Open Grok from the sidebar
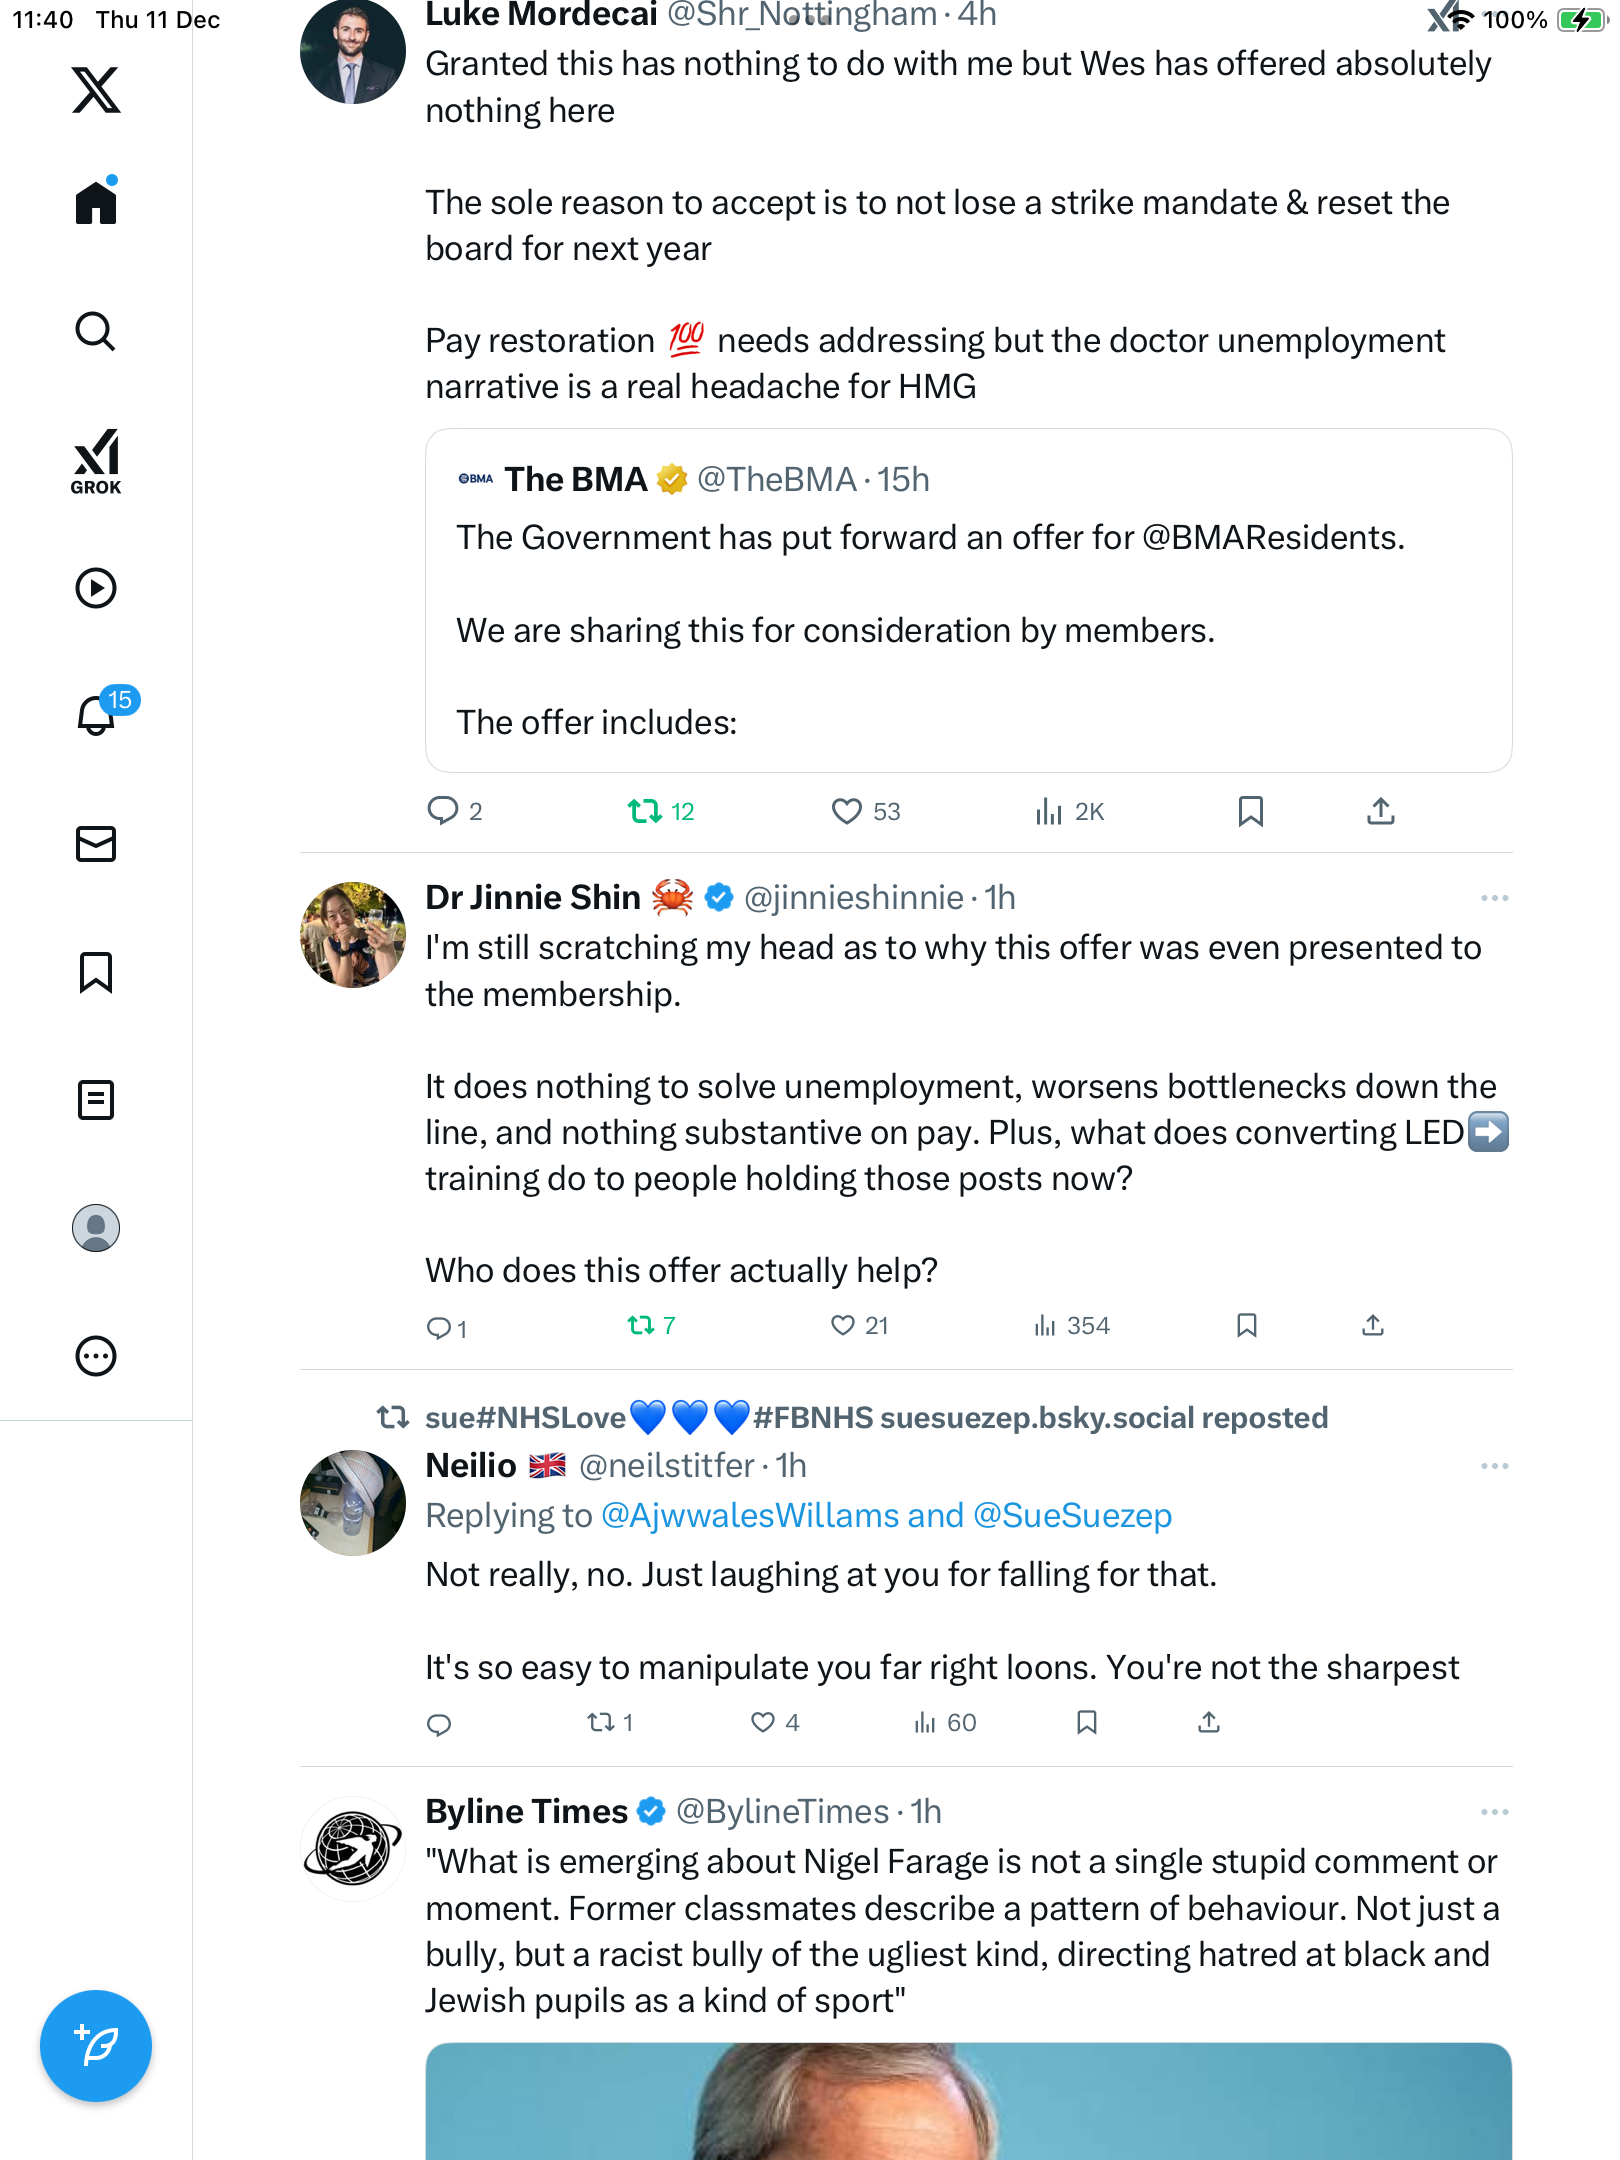Image resolution: width=1620 pixels, height=2160 pixels. point(96,462)
